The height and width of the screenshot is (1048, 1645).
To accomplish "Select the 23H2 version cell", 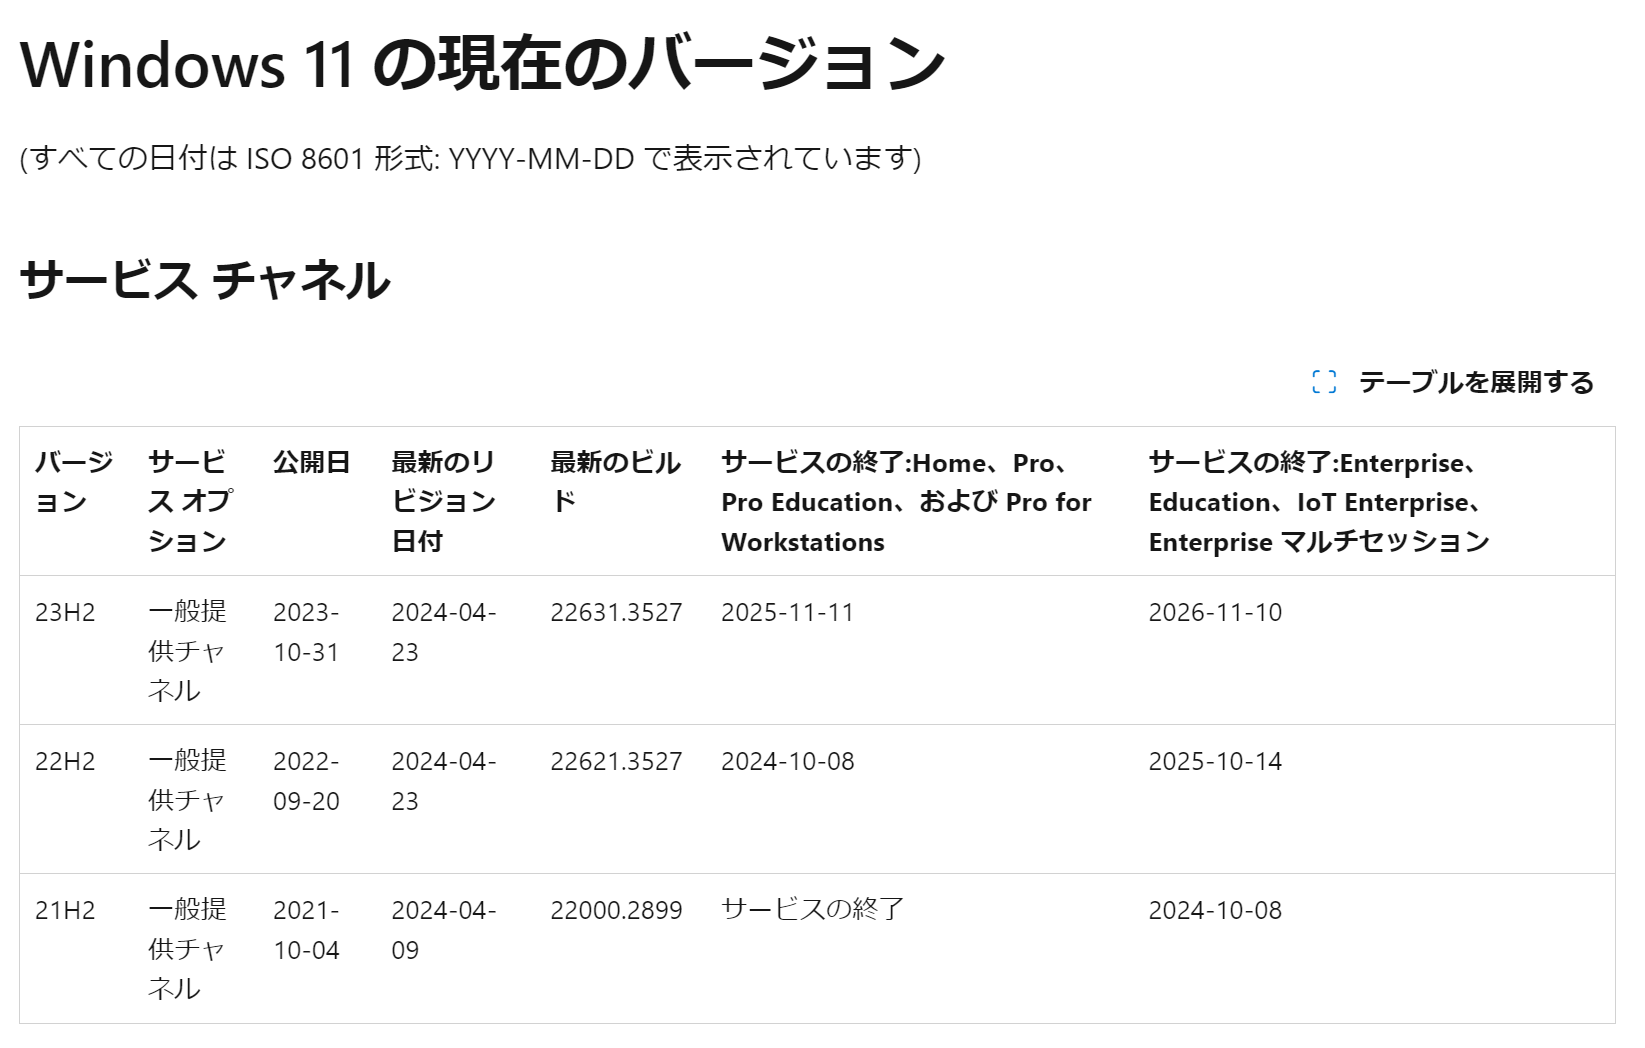I will [65, 612].
